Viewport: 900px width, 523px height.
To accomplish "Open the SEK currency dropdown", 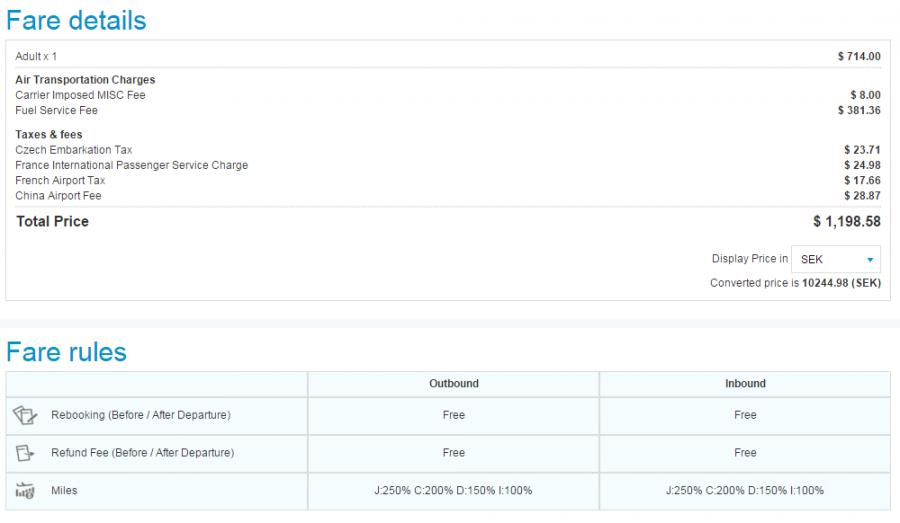I will (836, 259).
